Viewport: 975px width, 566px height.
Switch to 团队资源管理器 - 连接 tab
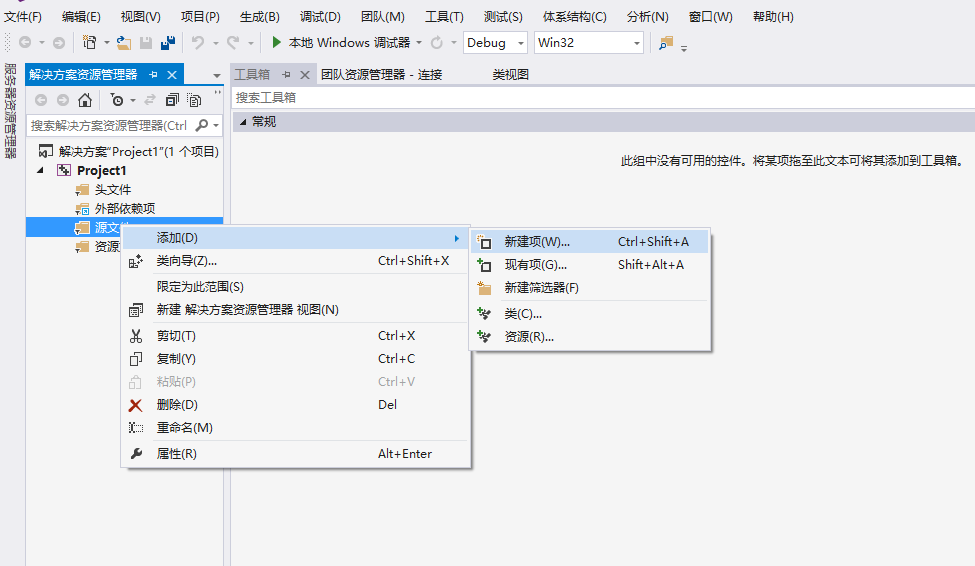(x=381, y=75)
